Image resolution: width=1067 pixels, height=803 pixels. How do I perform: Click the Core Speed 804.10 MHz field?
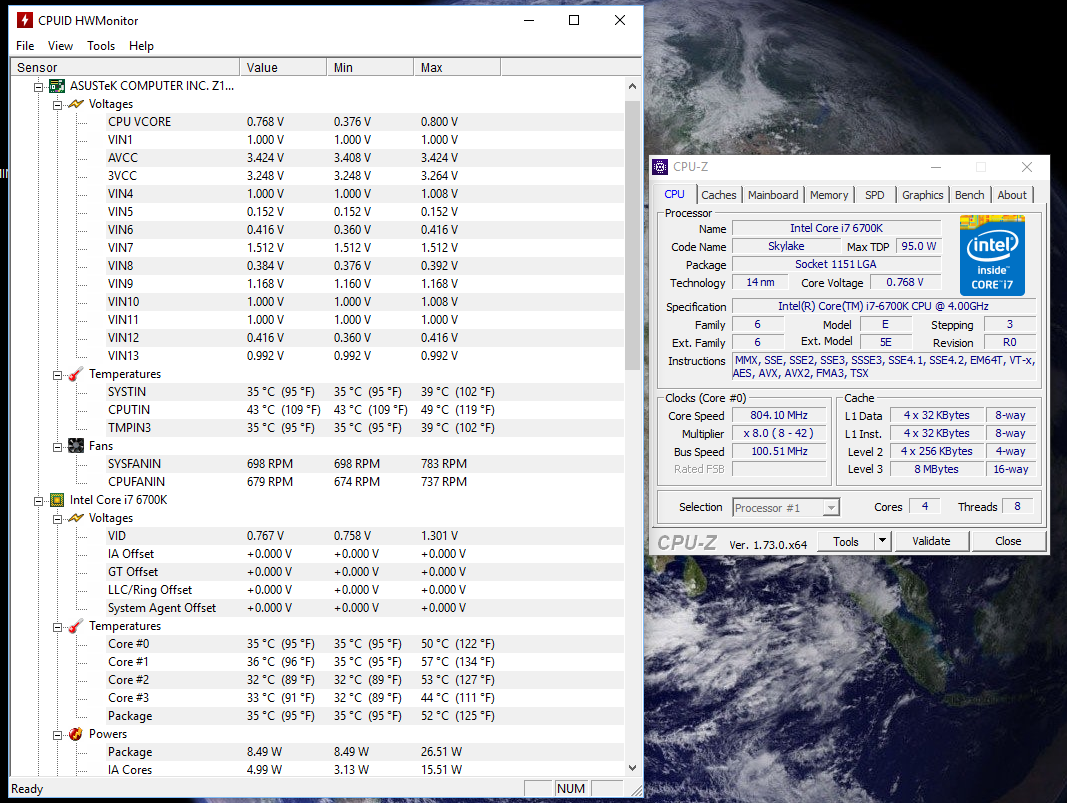tap(779, 415)
